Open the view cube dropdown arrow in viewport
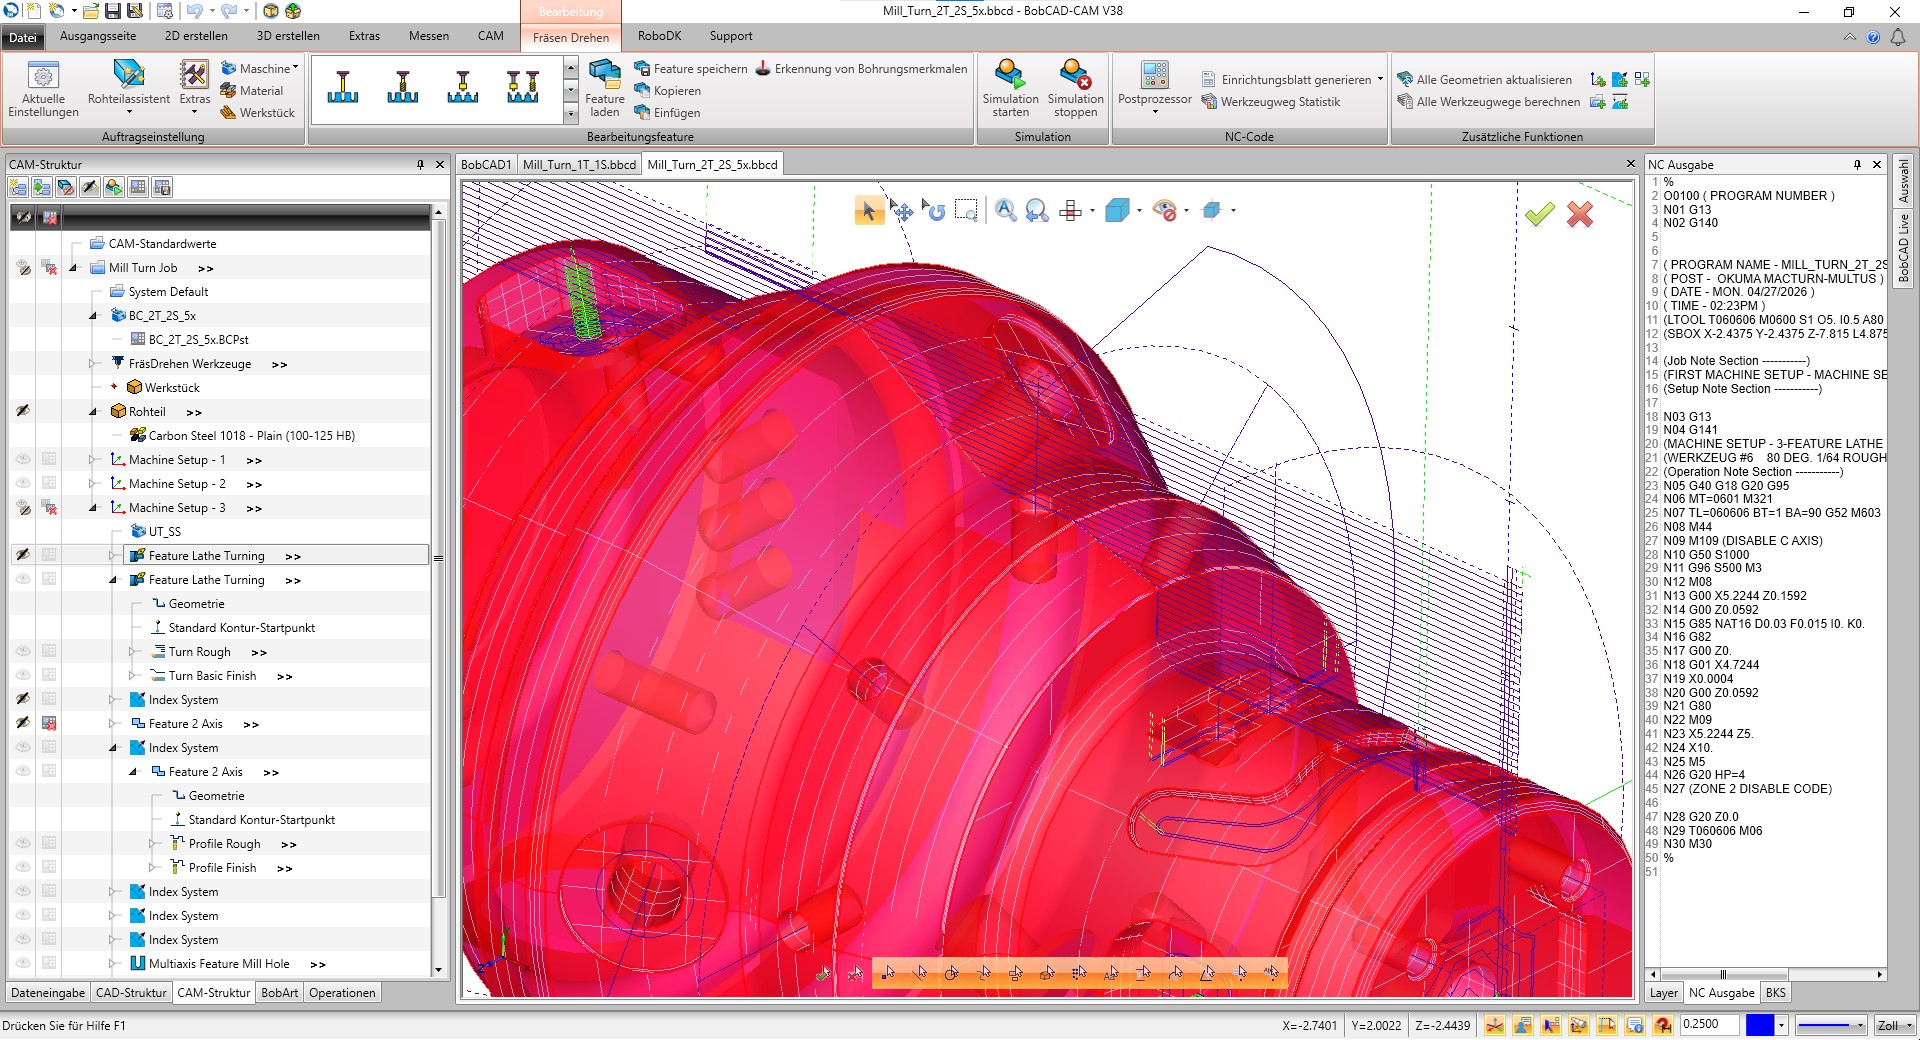The height and width of the screenshot is (1040, 1920). point(1139,210)
